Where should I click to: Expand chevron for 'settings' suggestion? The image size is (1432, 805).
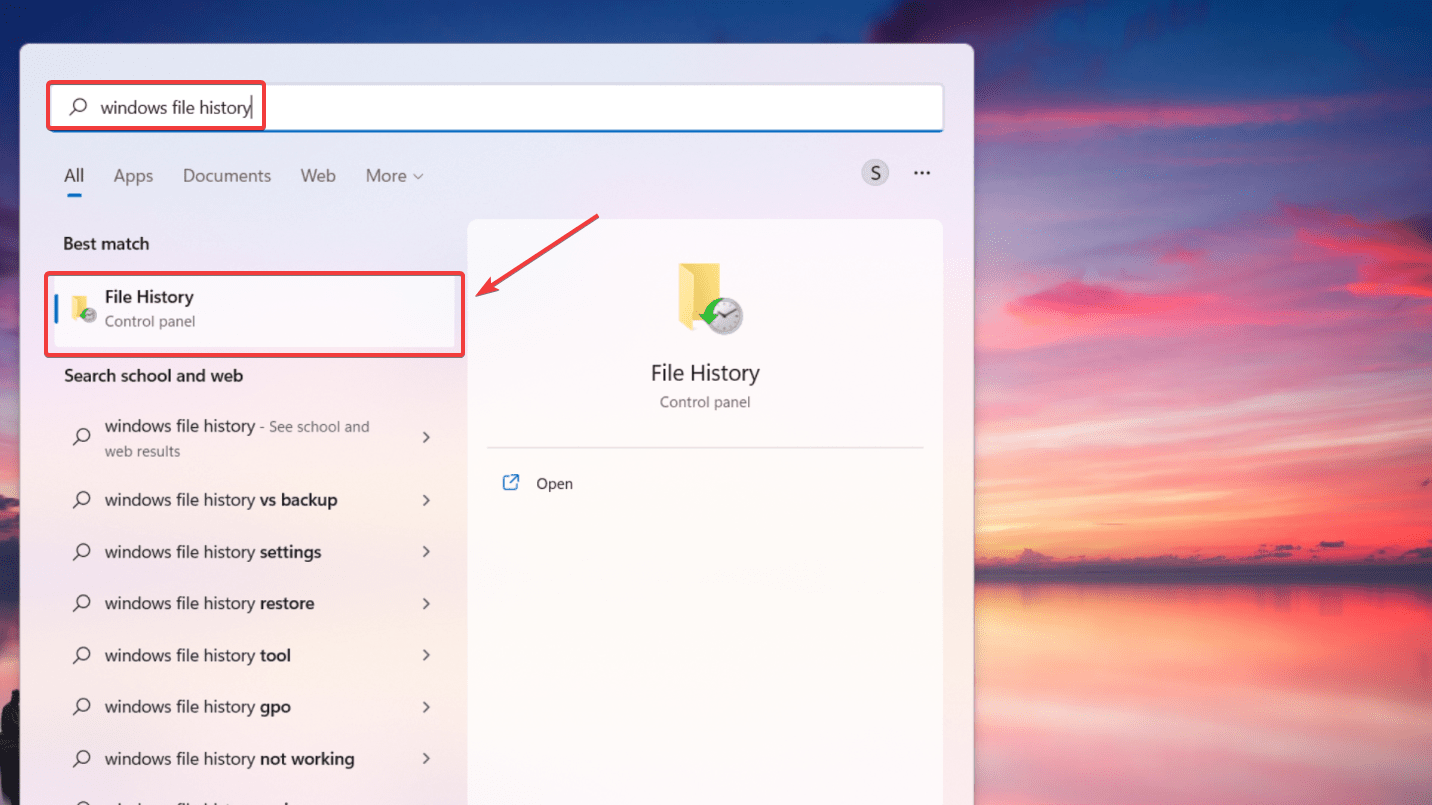pyautogui.click(x=426, y=552)
